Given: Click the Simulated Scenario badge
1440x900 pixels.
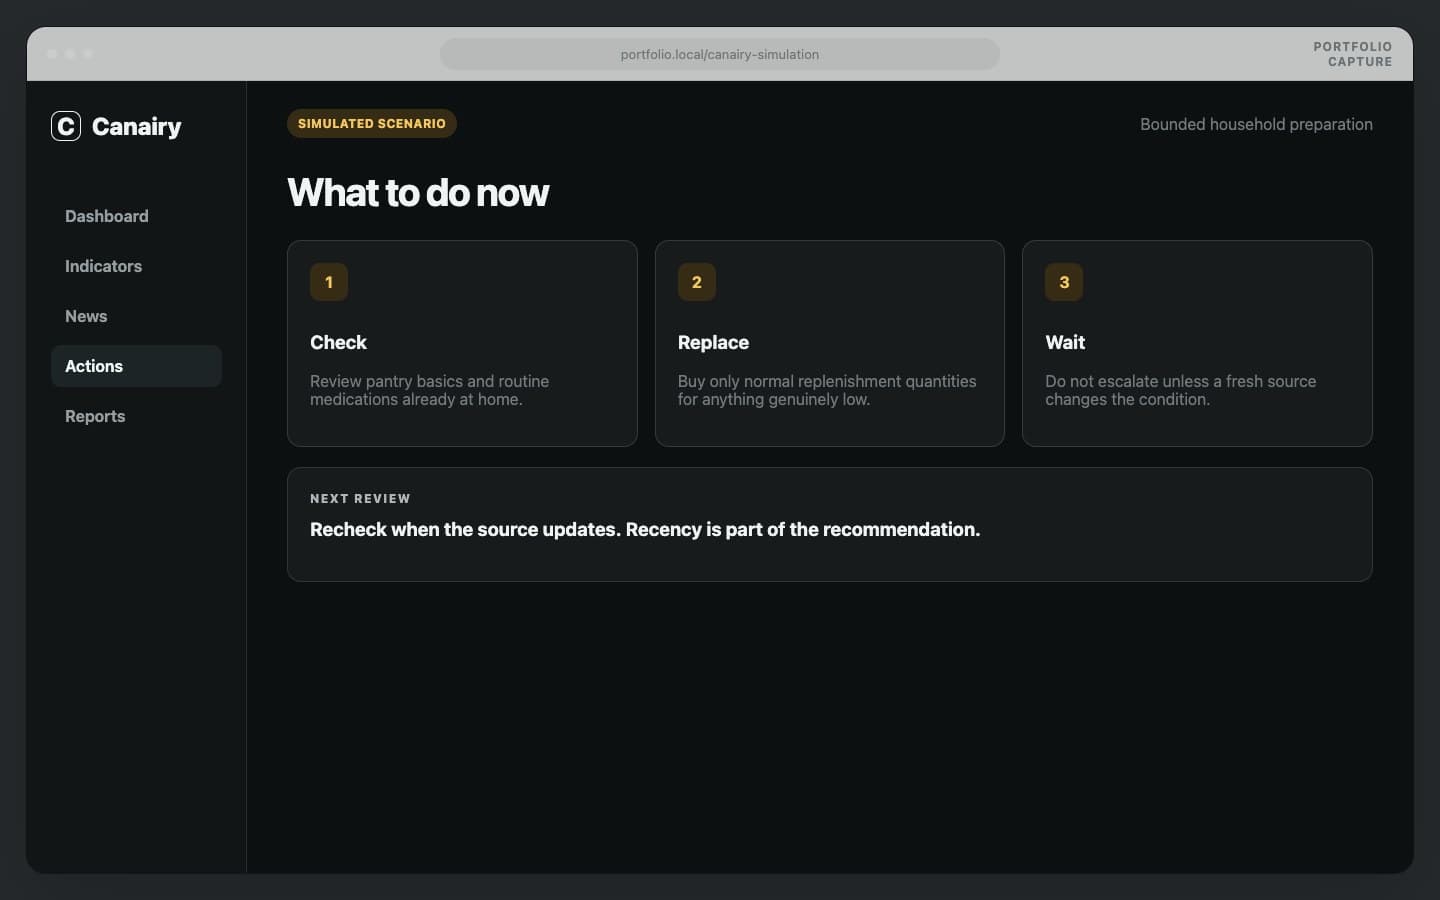Looking at the screenshot, I should 372,123.
